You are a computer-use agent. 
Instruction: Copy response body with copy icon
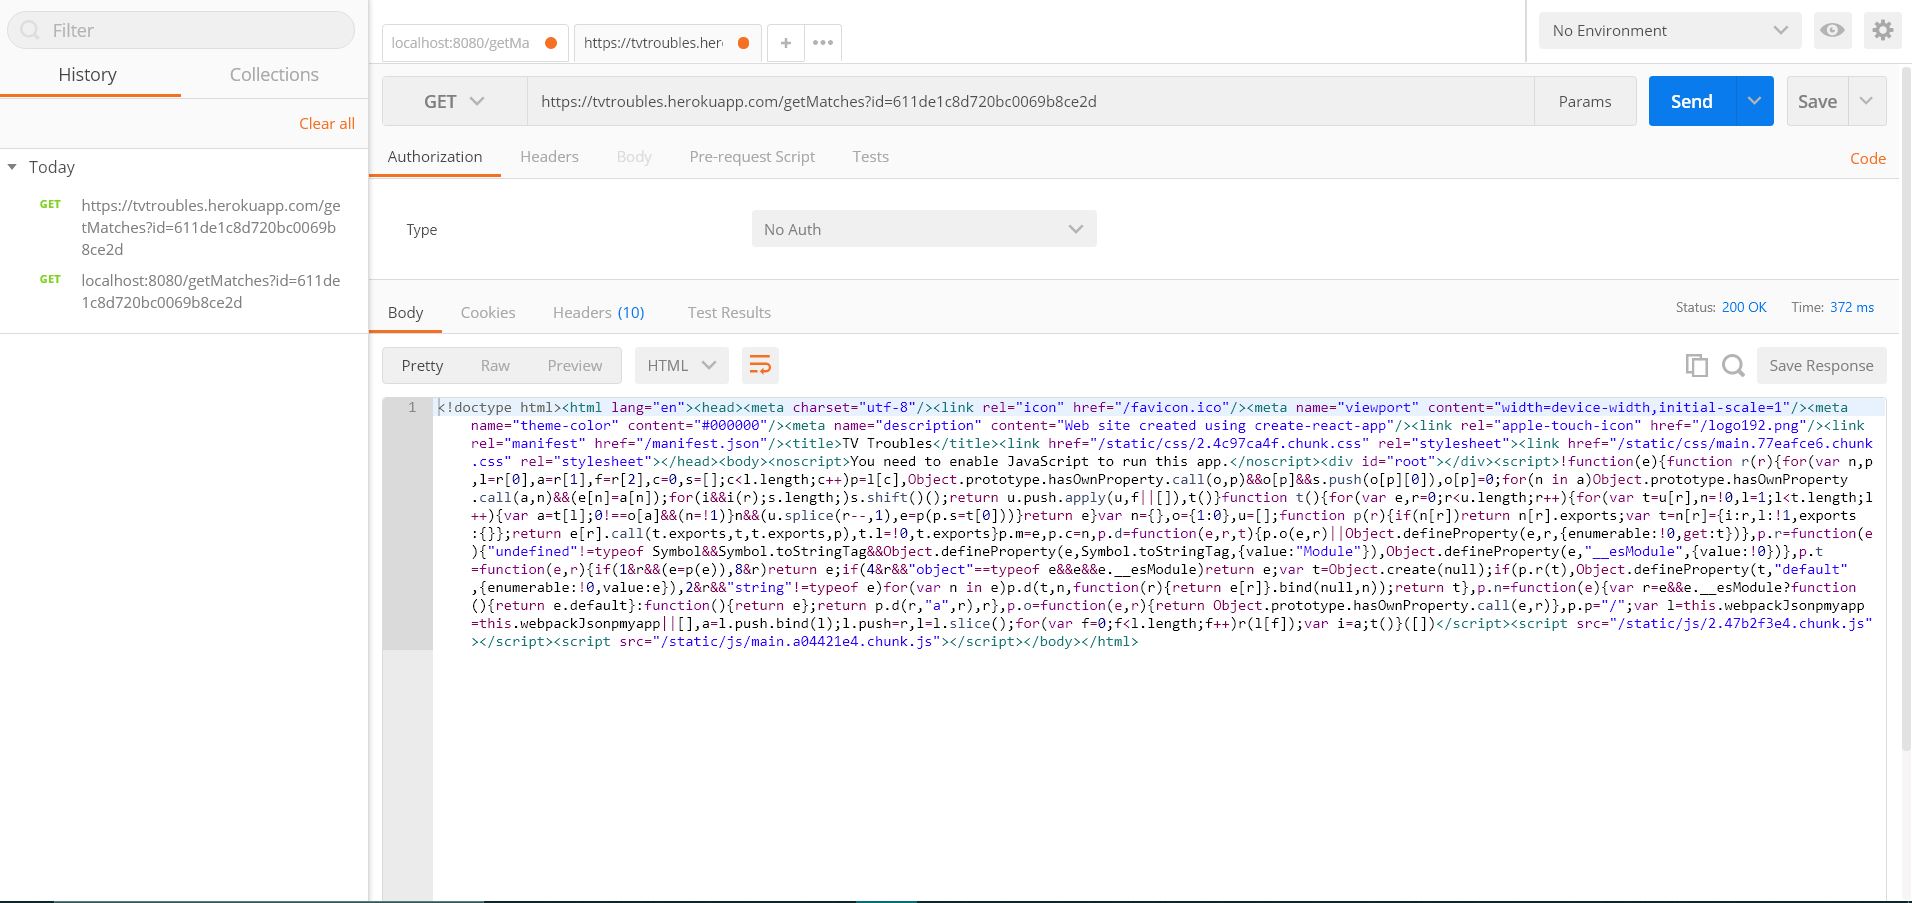(1696, 365)
